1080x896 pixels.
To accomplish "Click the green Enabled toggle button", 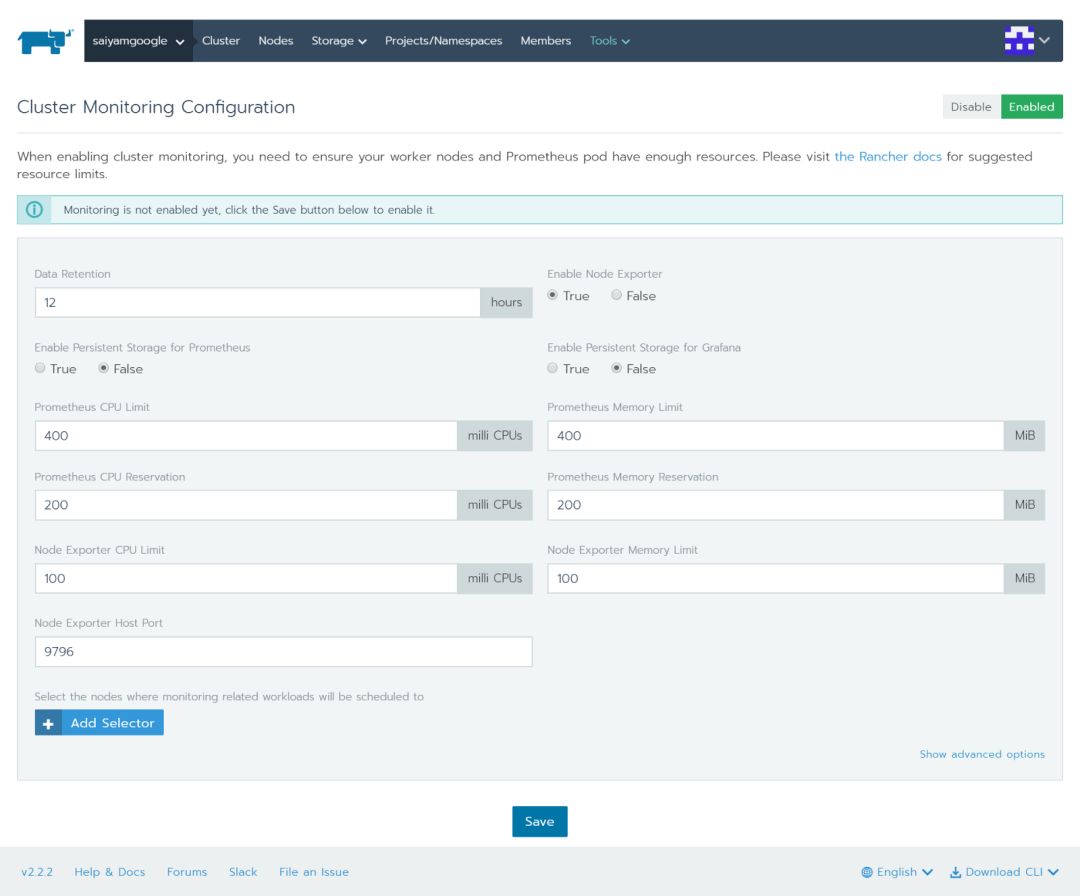I will (1031, 107).
